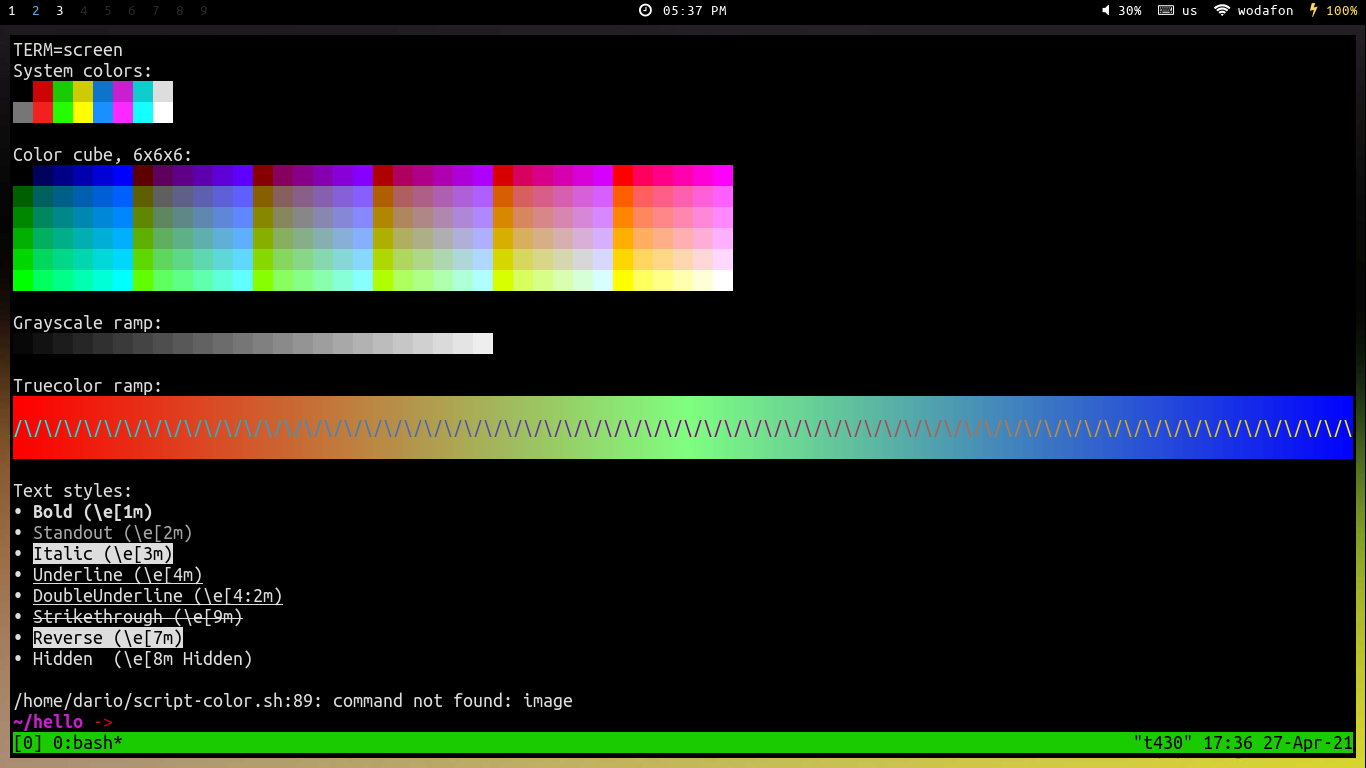1366x768 pixels.
Task: Click the lightest swatch of the grayscale ramp
Action: [x=483, y=343]
